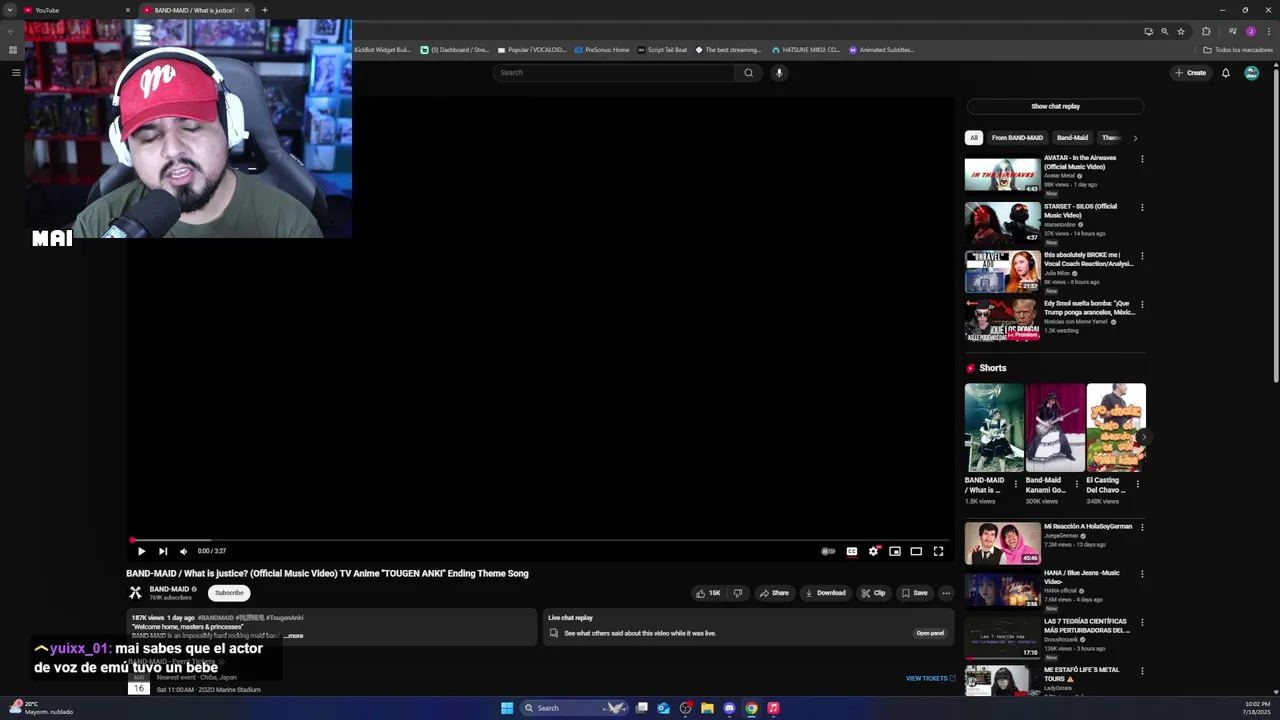Open Todos los marcadores folder
The image size is (1280, 720).
coord(1238,50)
